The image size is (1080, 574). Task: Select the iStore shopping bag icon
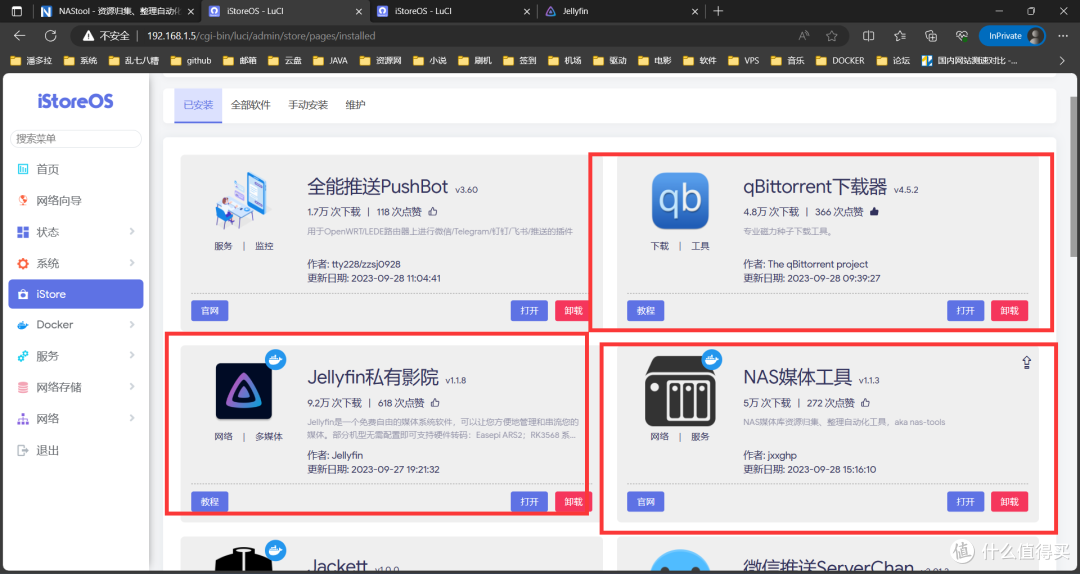23,294
